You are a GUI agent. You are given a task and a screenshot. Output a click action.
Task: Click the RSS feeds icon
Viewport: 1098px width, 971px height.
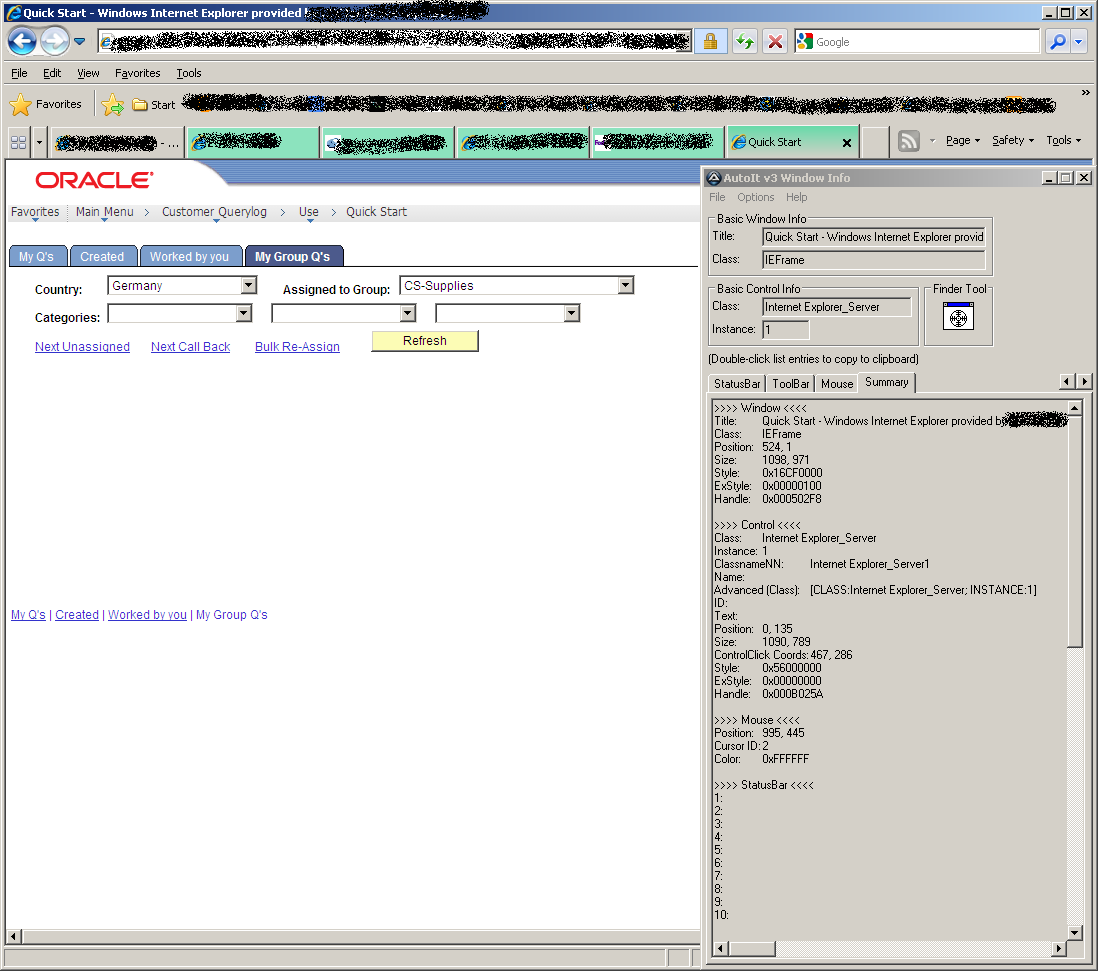coord(908,141)
